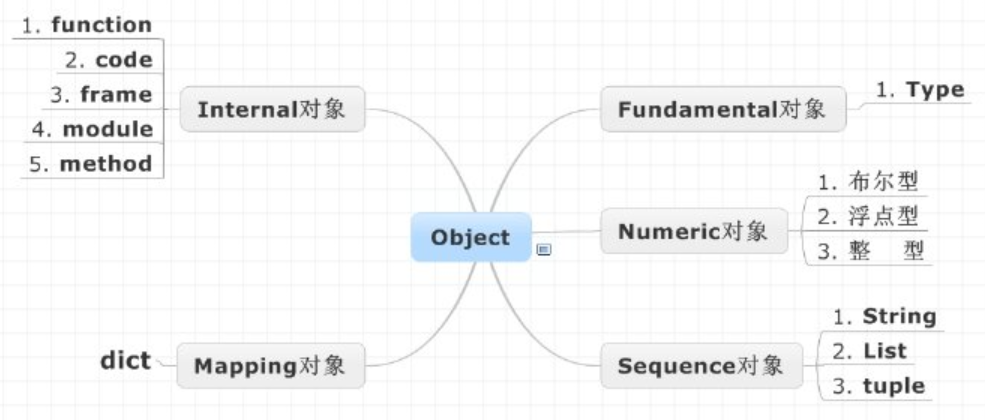Select the Internal对象 node

coord(272,109)
